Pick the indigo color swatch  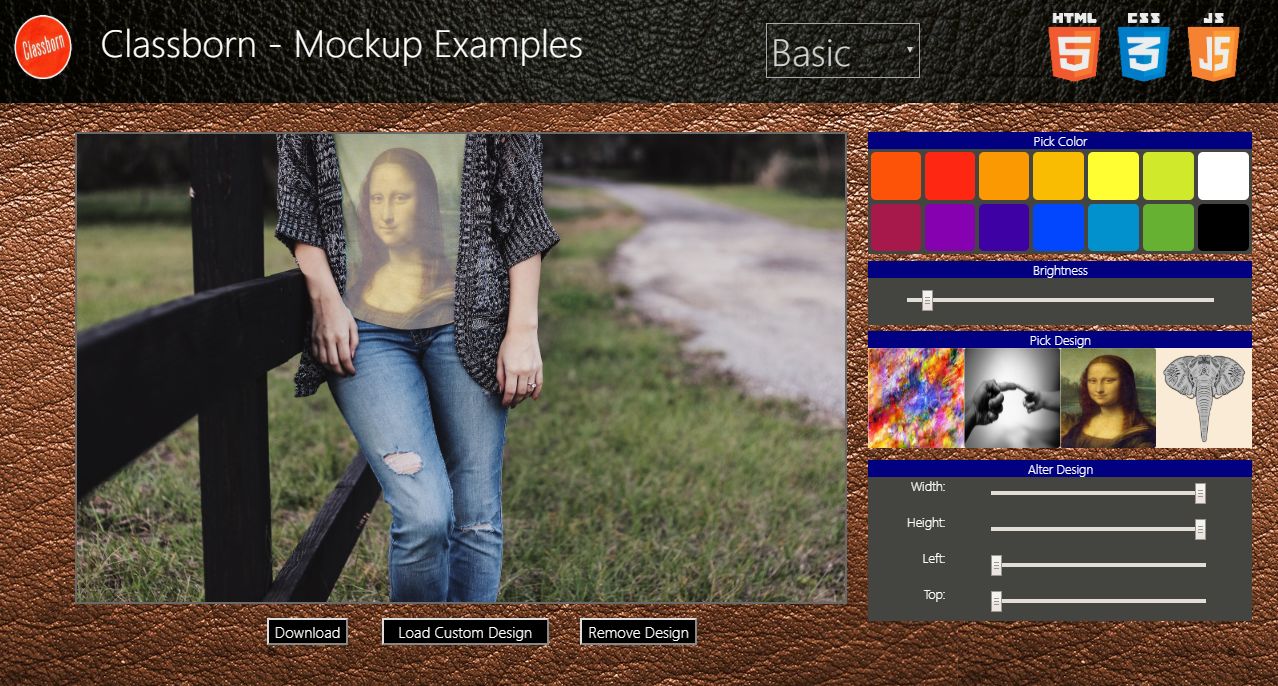point(1004,227)
